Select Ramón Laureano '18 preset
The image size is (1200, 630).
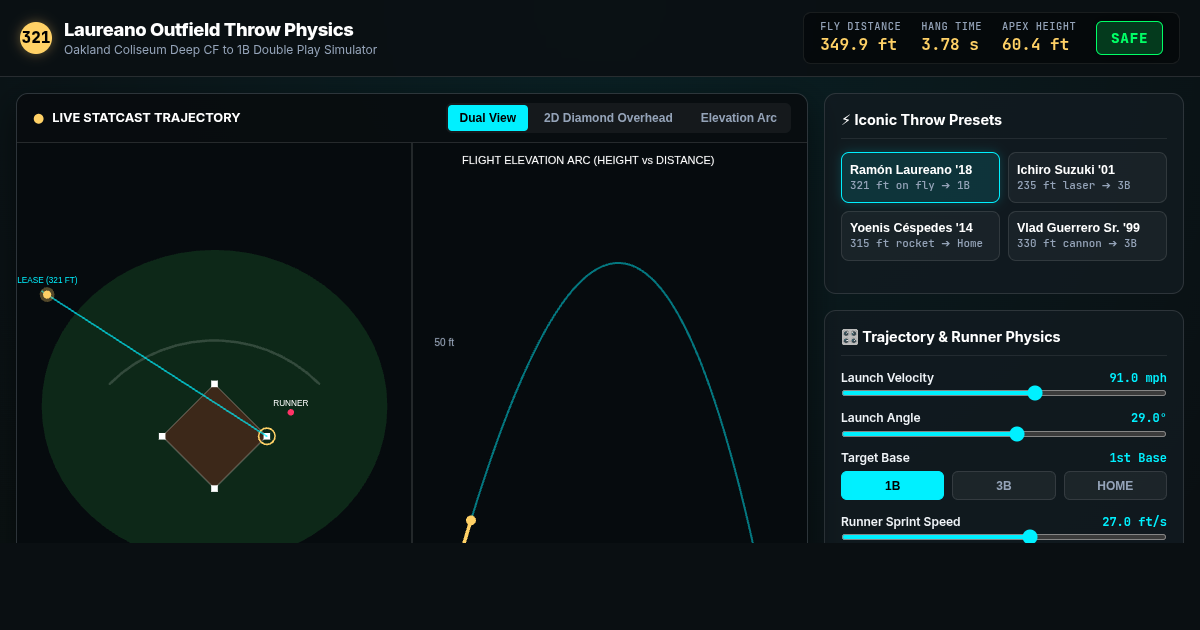click(920, 177)
